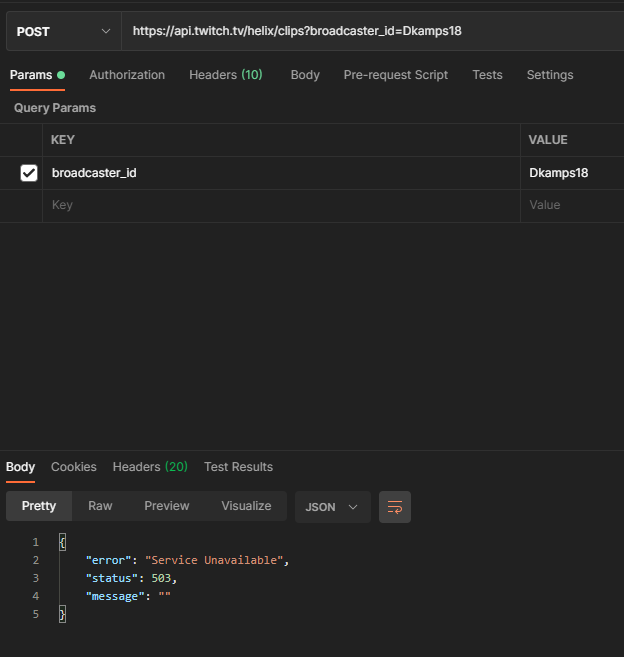The width and height of the screenshot is (624, 657).
Task: Switch to the Visualize view
Action: pyautogui.click(x=246, y=506)
